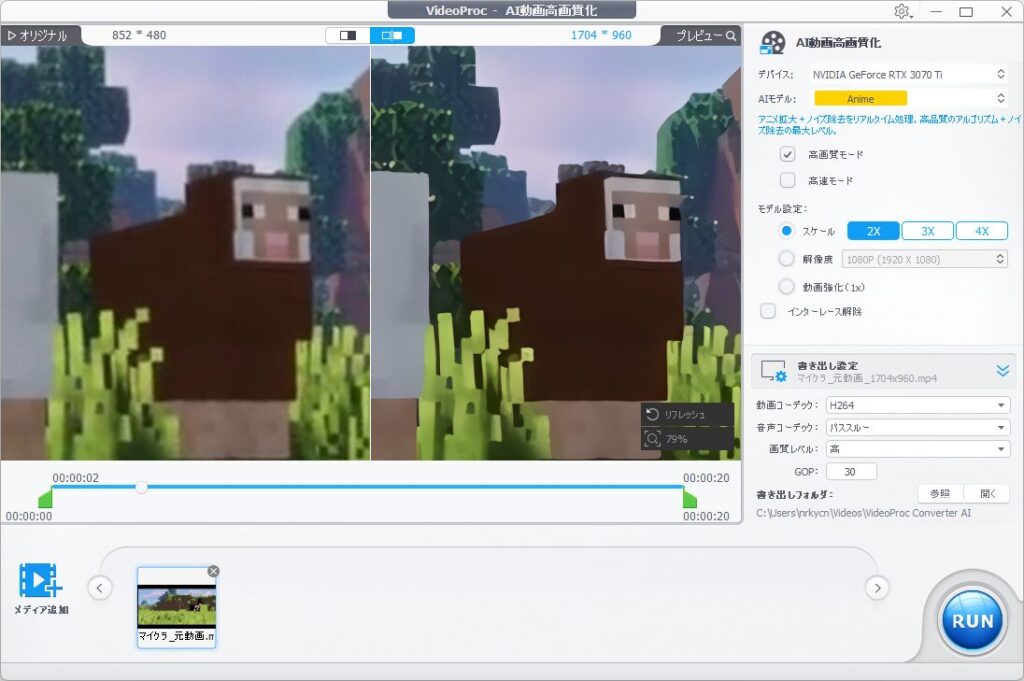
Task: Open the 音声コーデック dropdown
Action: pos(918,428)
